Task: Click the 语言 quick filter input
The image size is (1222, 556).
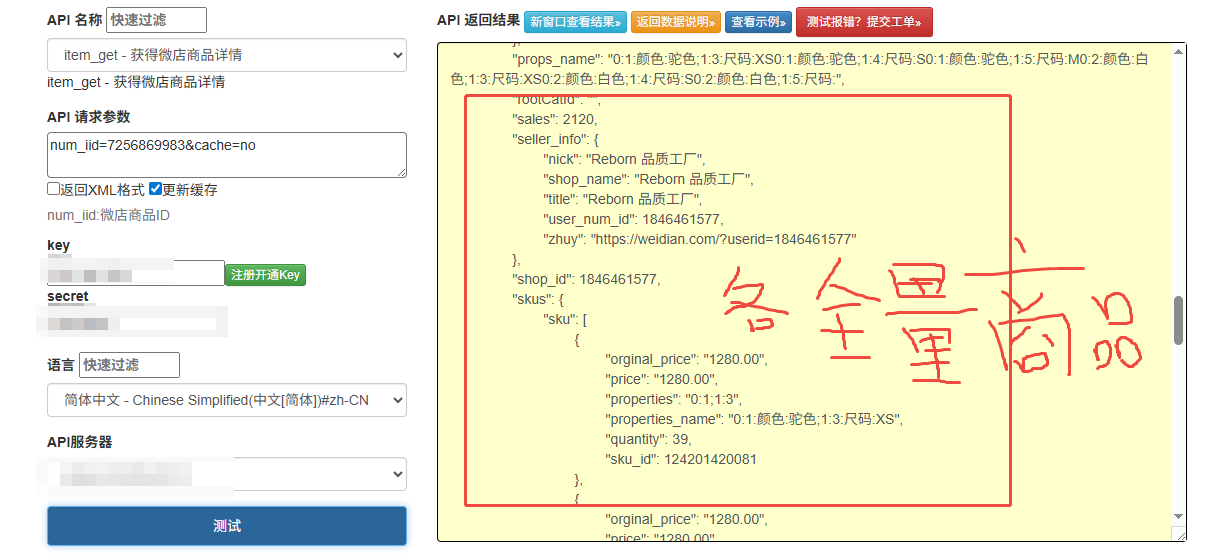Action: tap(129, 365)
